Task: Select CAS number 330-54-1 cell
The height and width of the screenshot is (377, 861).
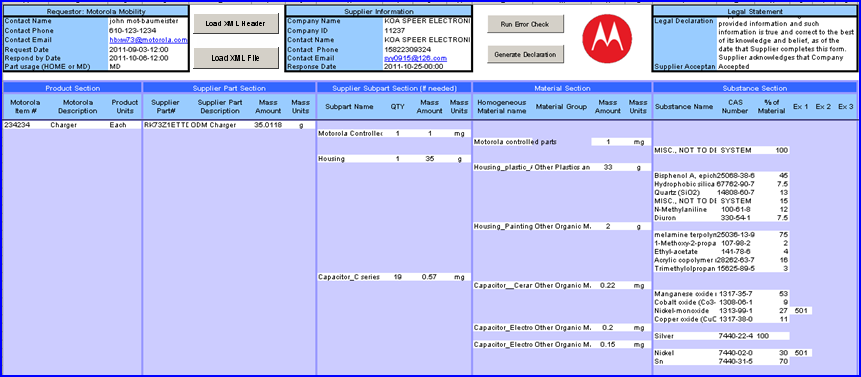Action: 736,218
